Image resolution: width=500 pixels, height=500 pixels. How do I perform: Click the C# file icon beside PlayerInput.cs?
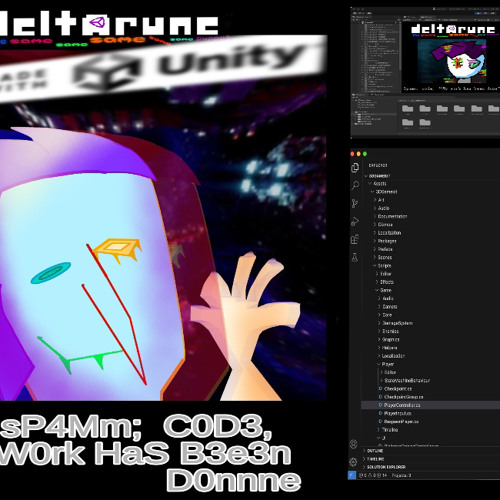coord(380,413)
